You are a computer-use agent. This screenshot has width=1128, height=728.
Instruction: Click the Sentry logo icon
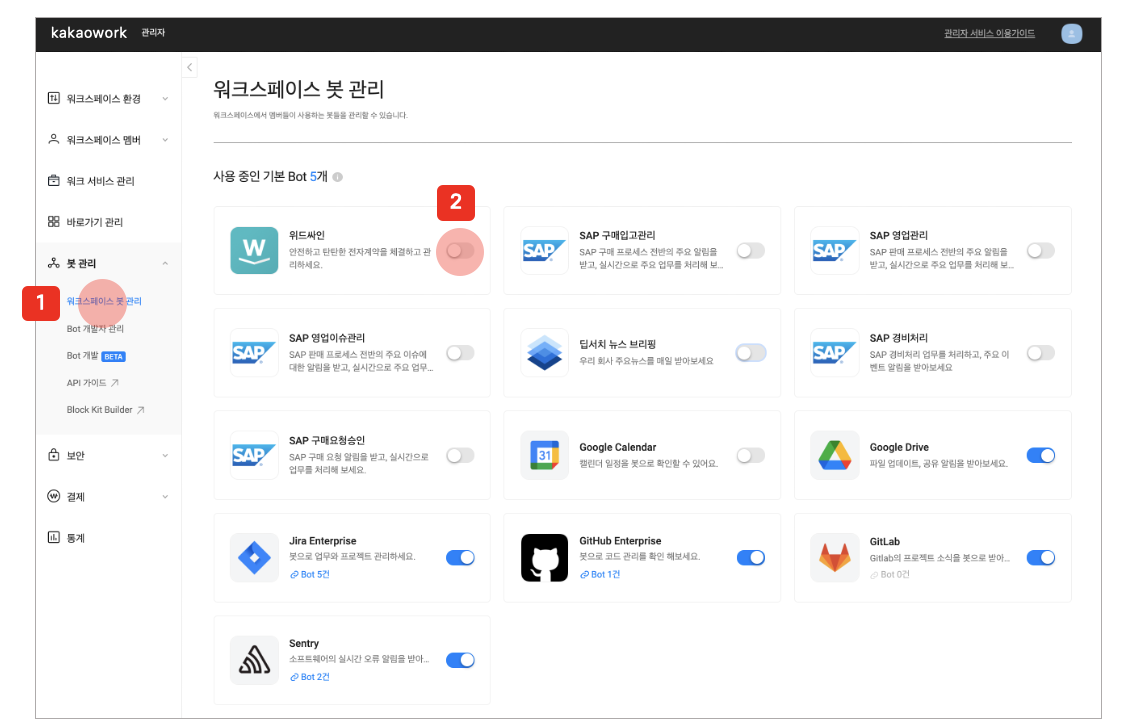(x=254, y=660)
